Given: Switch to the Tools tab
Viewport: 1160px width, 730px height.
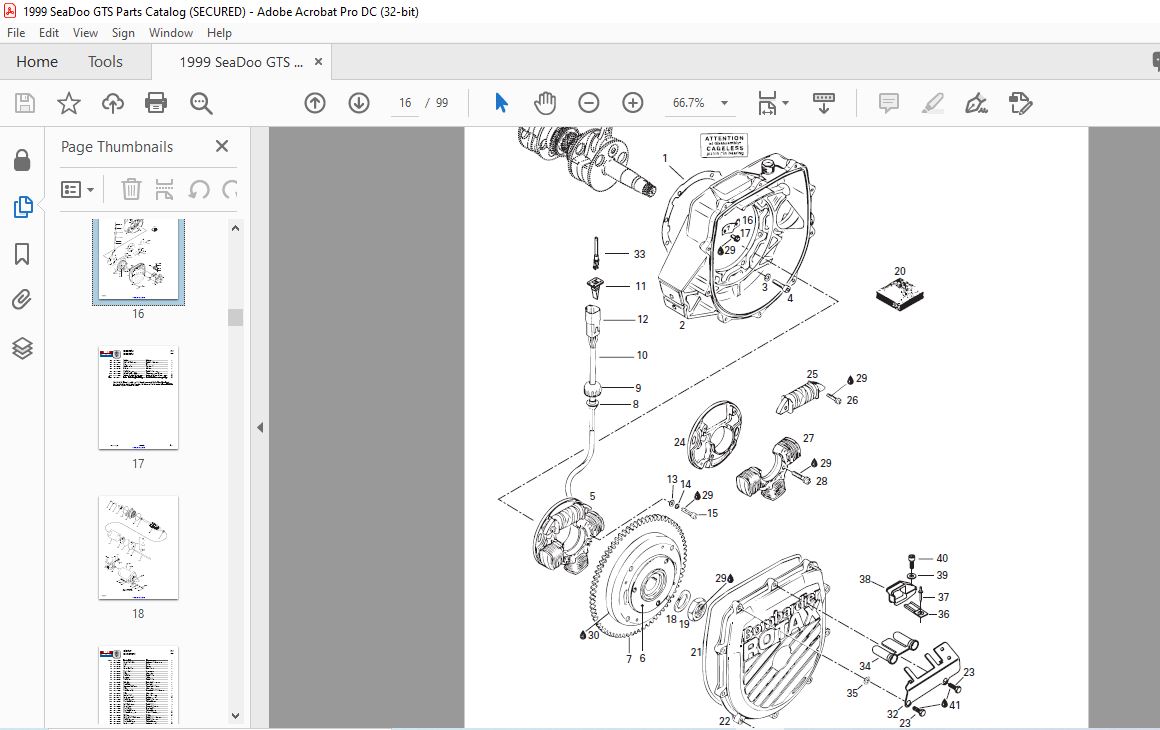Looking at the screenshot, I should [x=105, y=62].
